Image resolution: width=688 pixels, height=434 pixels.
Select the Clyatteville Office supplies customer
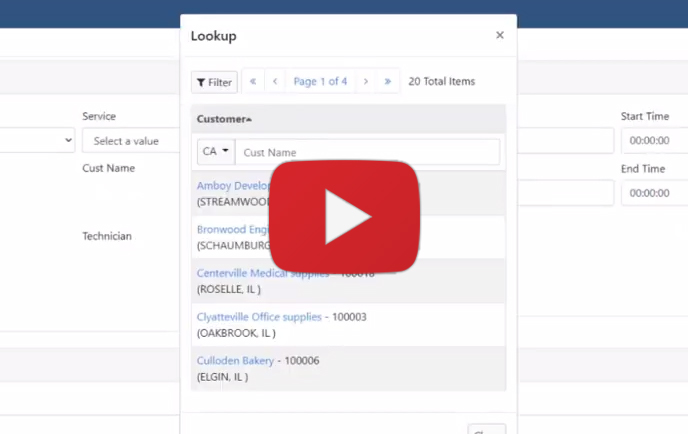click(259, 317)
